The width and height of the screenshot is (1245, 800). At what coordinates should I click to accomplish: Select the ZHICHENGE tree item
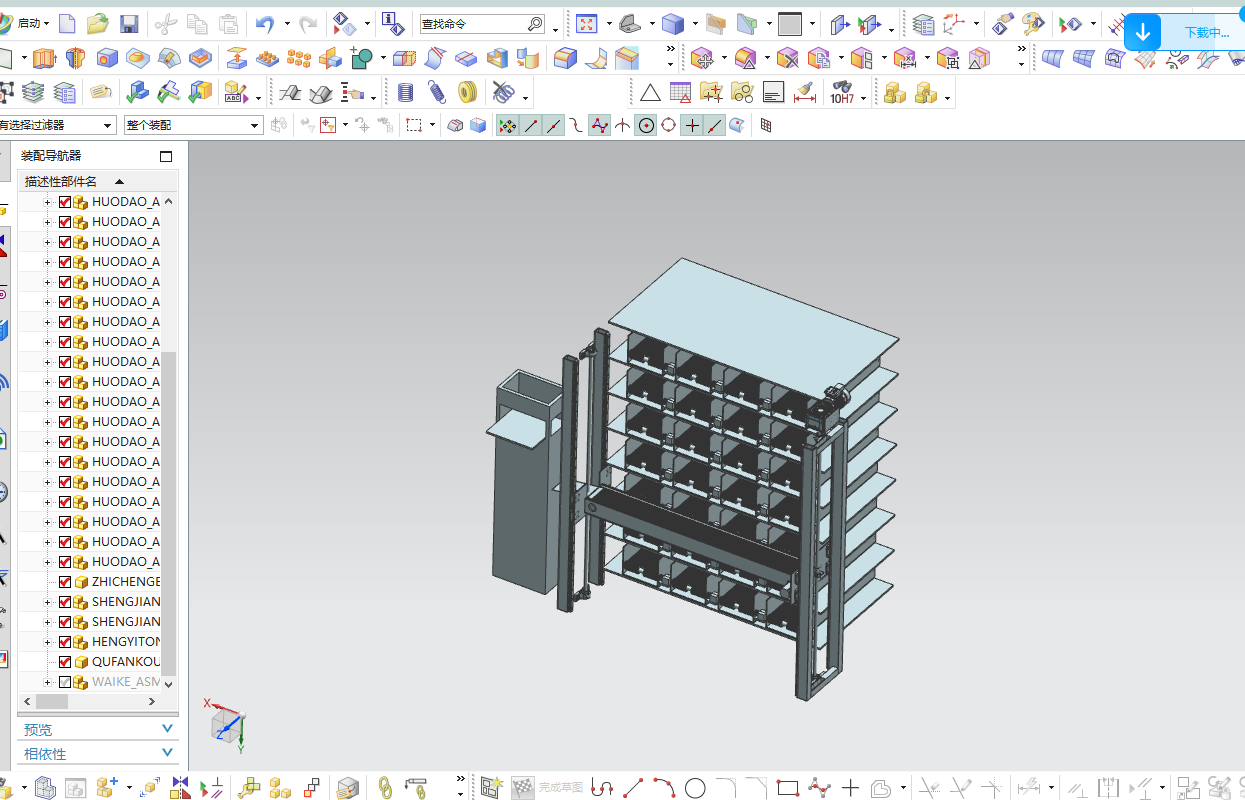point(126,582)
